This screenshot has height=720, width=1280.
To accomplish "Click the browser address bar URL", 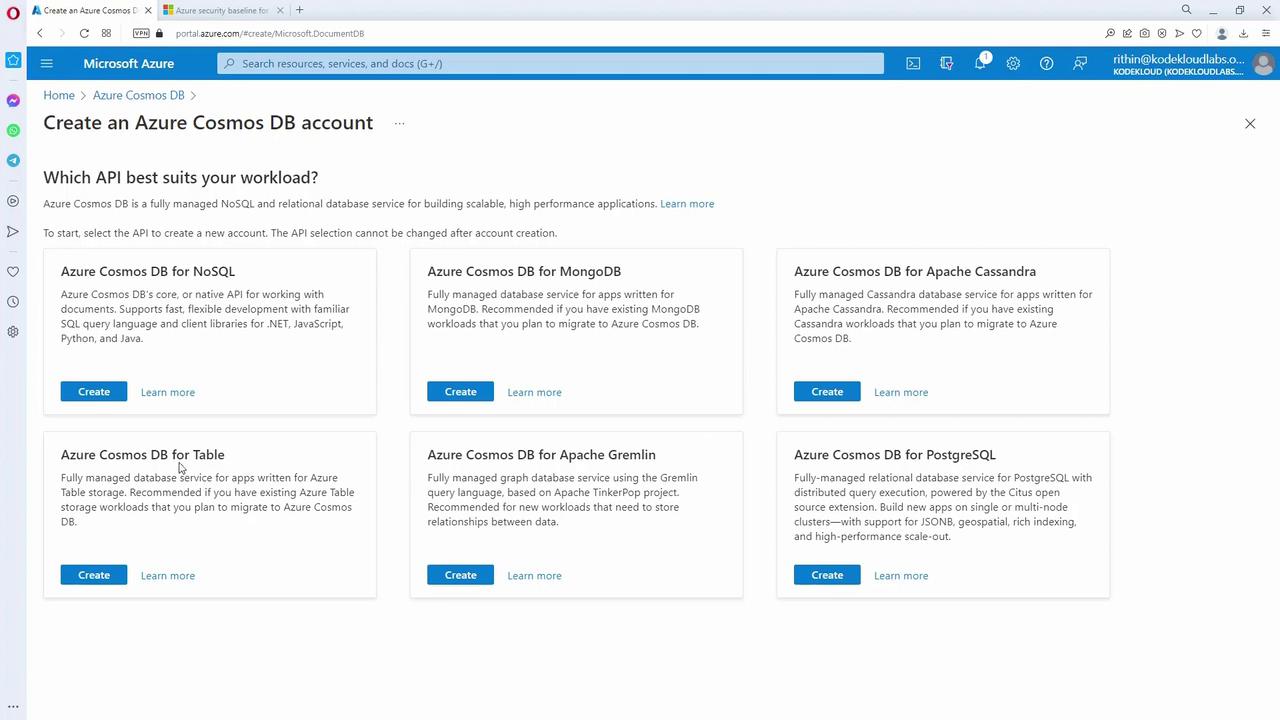I will [x=270, y=33].
